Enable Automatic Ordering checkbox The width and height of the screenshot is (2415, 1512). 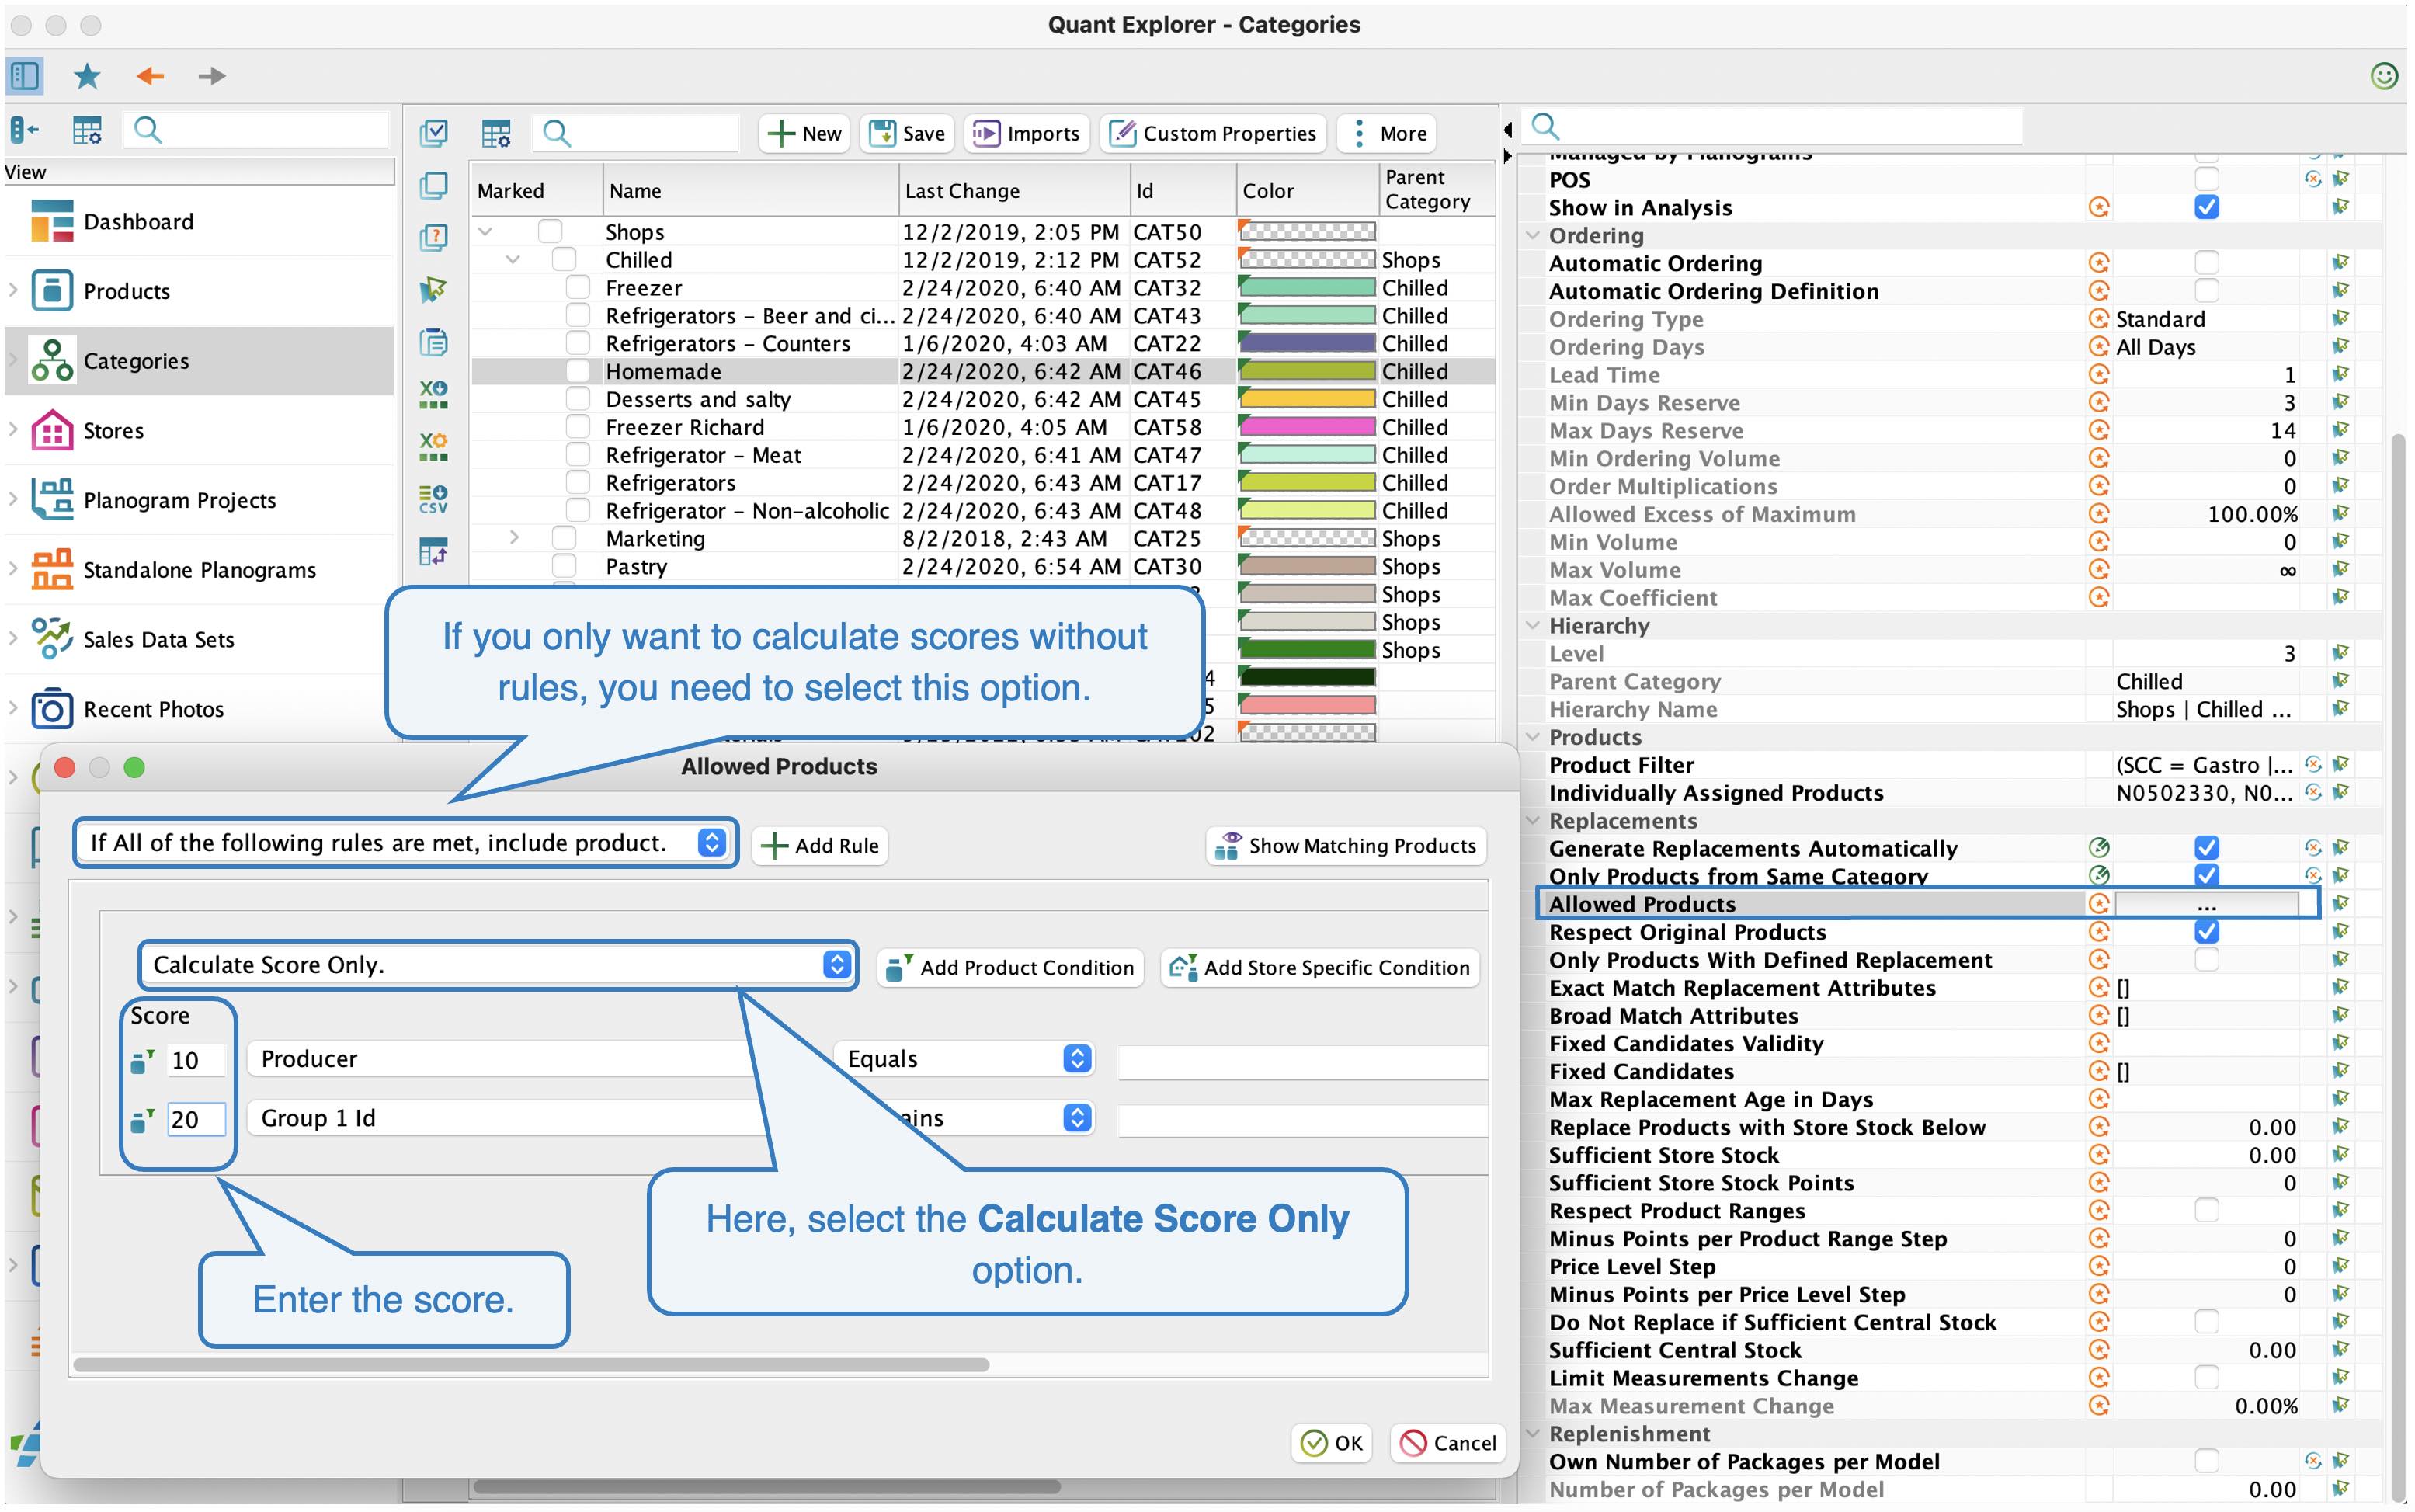pyautogui.click(x=2206, y=263)
